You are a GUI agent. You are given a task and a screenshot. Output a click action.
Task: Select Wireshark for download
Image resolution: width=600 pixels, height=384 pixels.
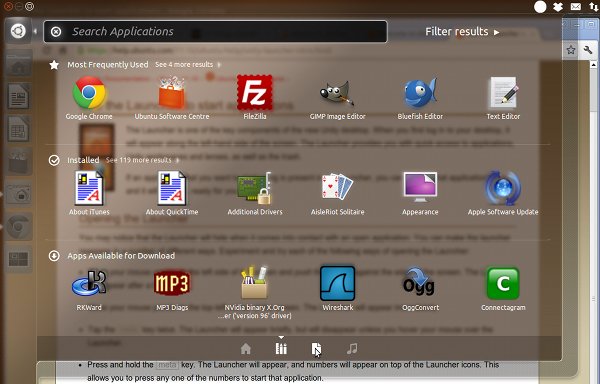(338, 289)
